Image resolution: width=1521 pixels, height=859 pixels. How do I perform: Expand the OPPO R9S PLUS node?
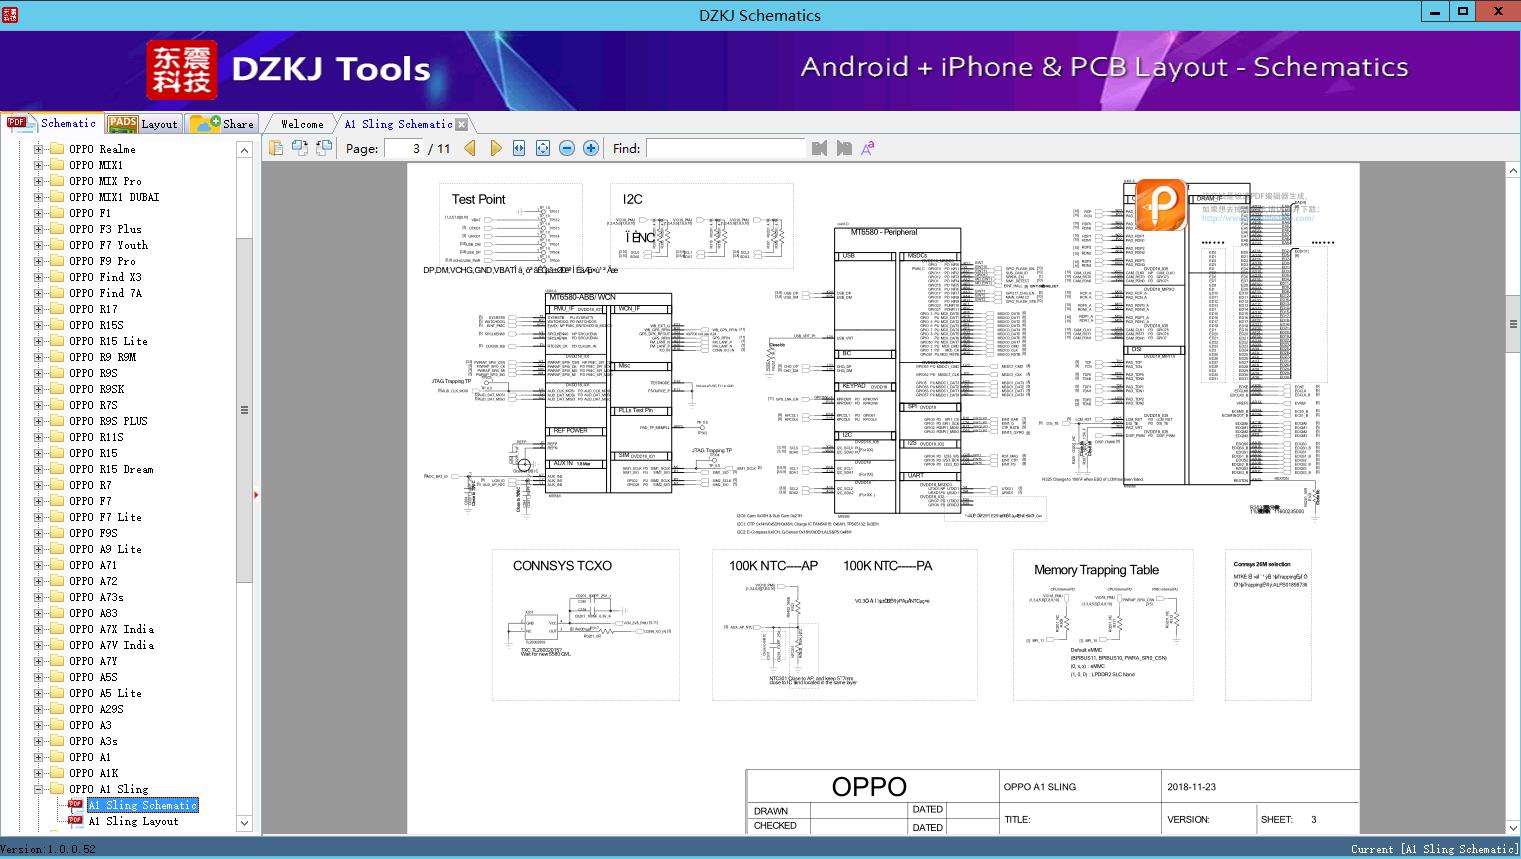click(39, 421)
